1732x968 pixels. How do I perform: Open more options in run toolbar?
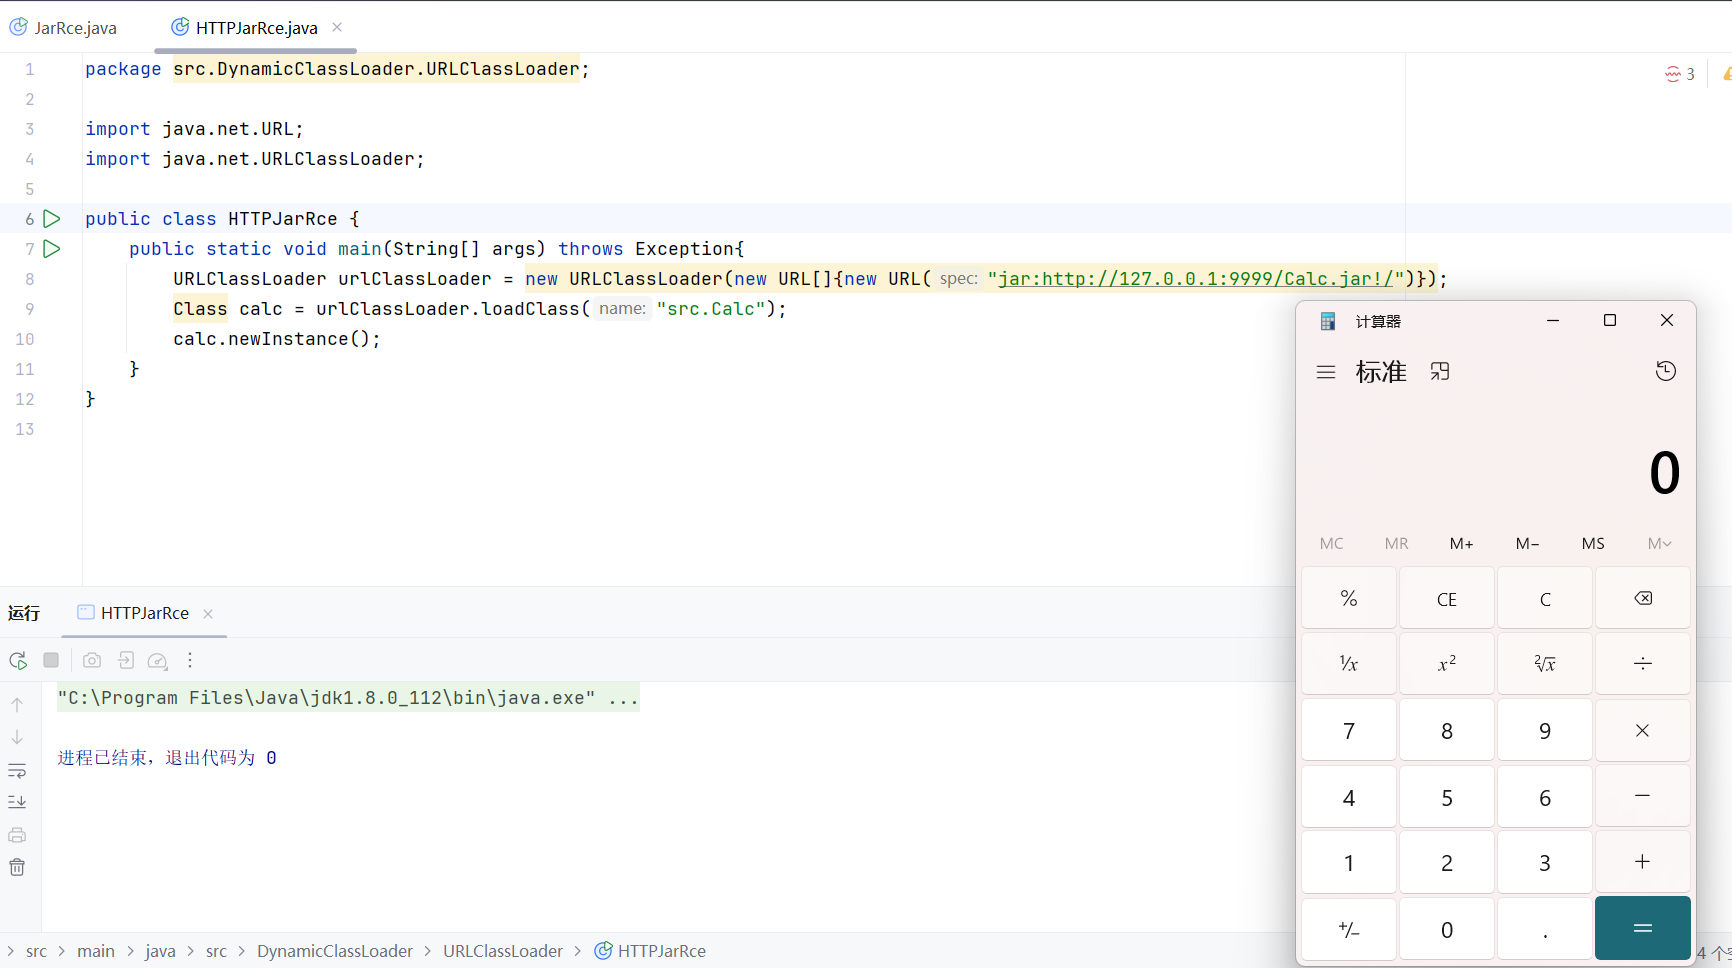pos(190,660)
